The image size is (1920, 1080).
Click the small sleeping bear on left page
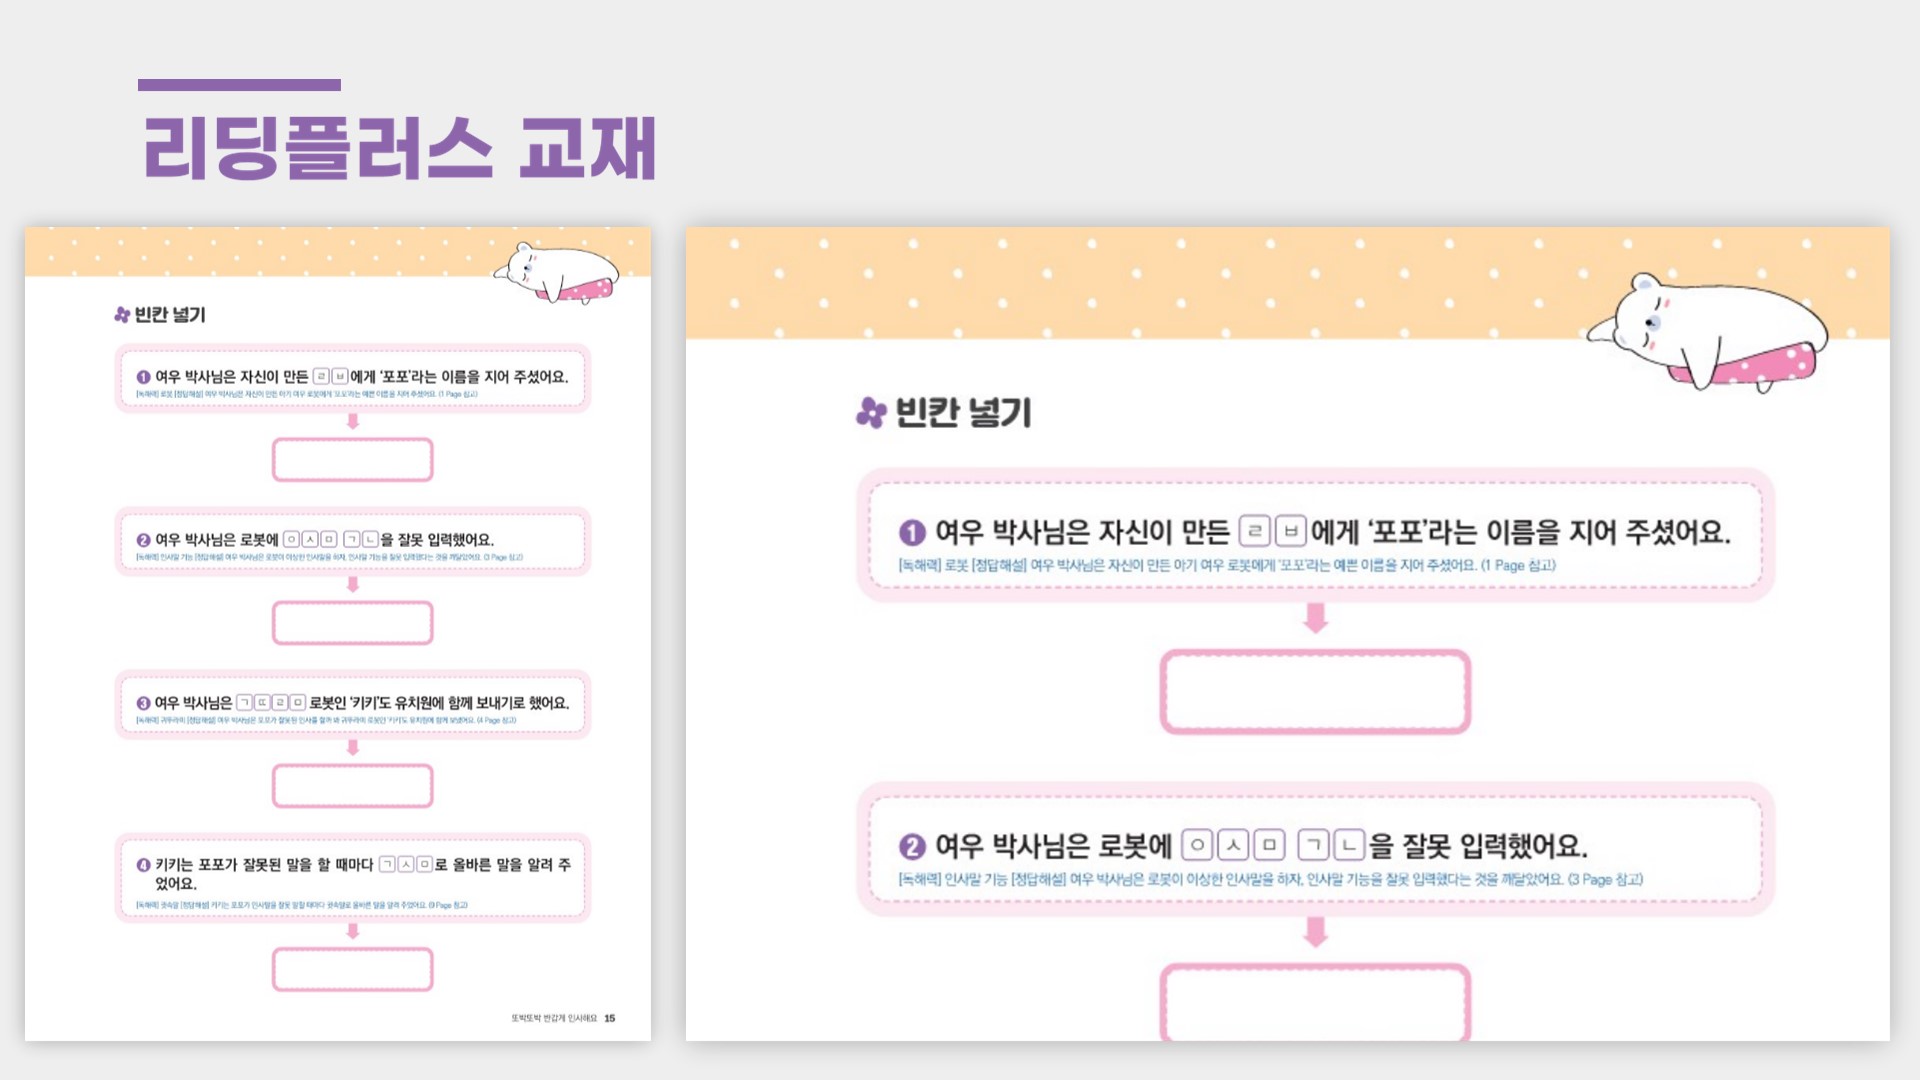coord(556,272)
